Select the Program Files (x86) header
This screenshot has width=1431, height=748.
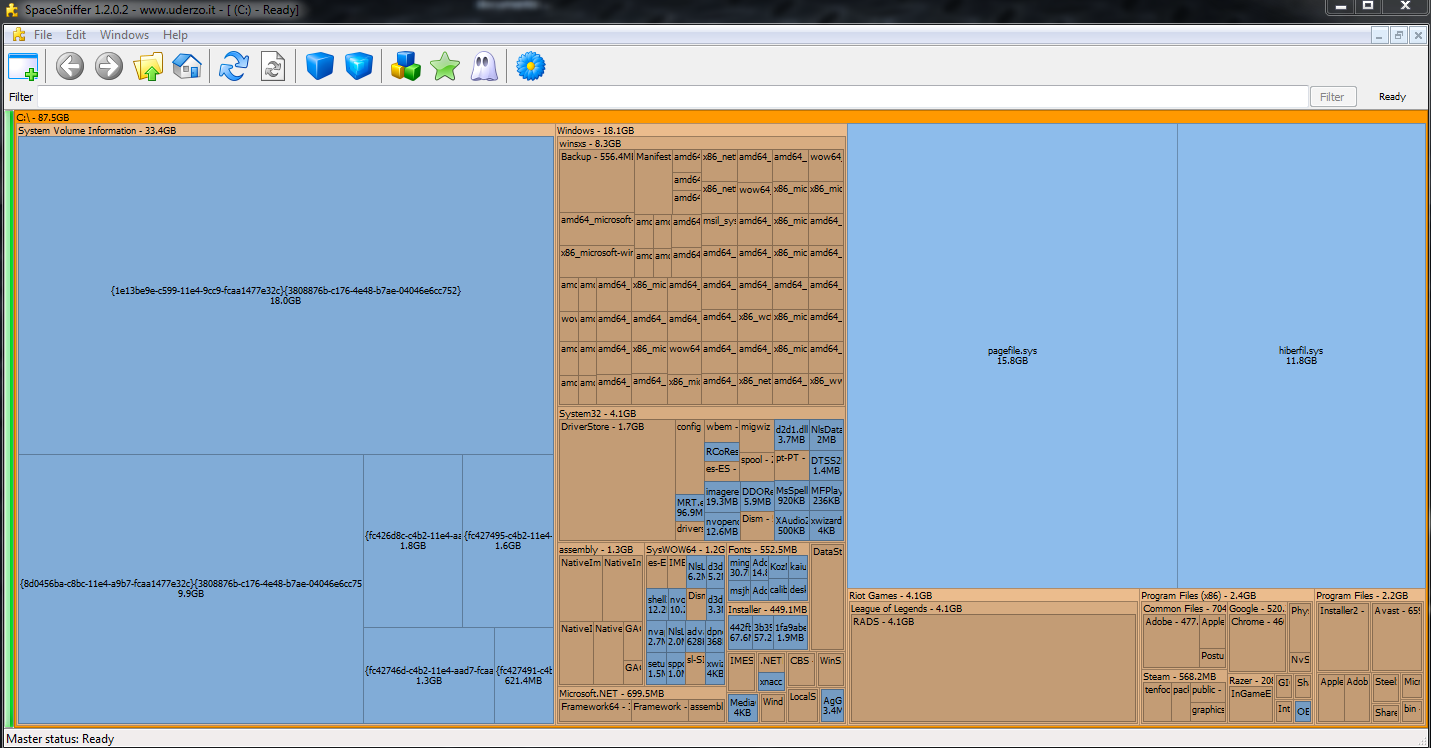[x=1227, y=595]
